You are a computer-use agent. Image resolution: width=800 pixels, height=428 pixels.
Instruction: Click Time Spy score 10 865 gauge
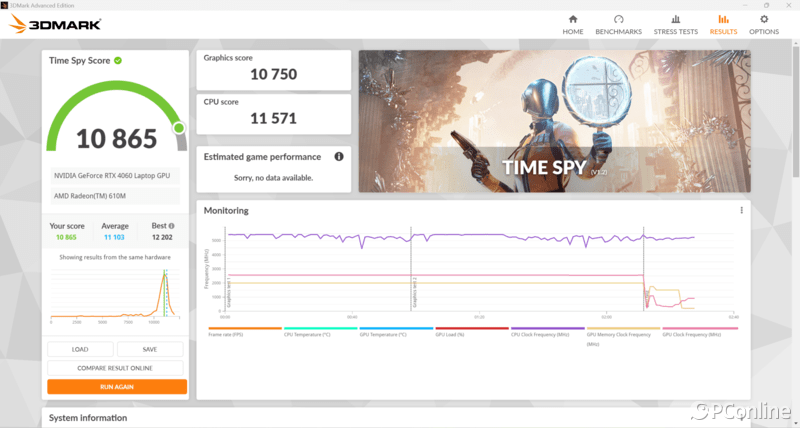pos(117,117)
